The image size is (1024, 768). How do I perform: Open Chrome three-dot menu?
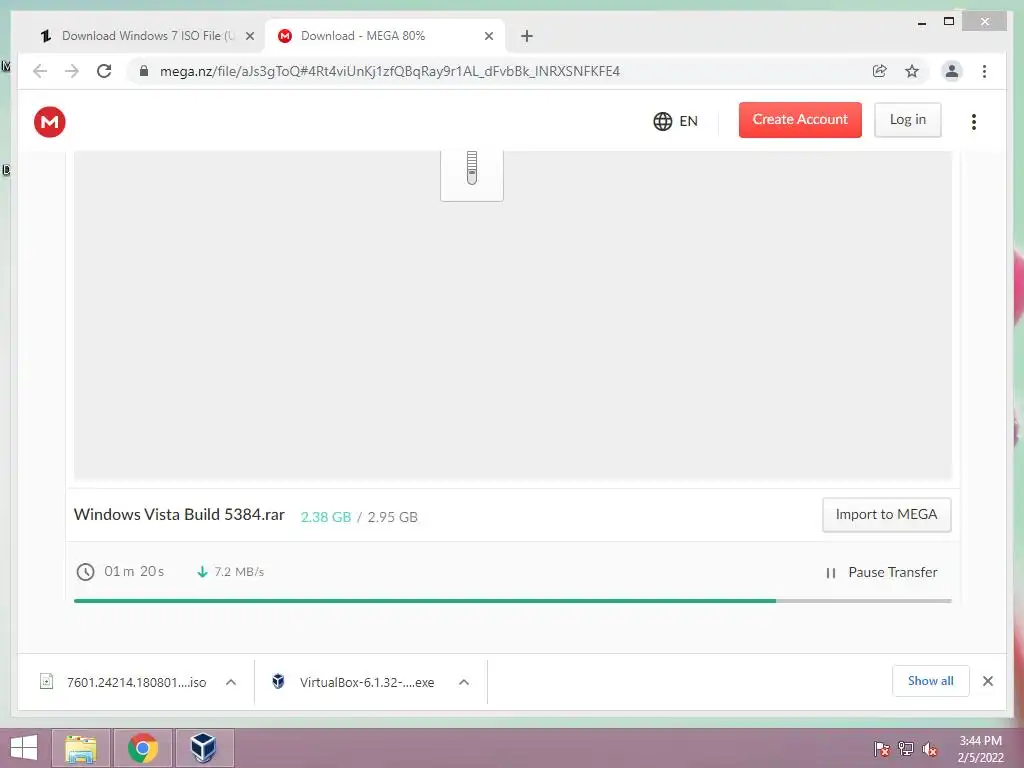point(984,71)
